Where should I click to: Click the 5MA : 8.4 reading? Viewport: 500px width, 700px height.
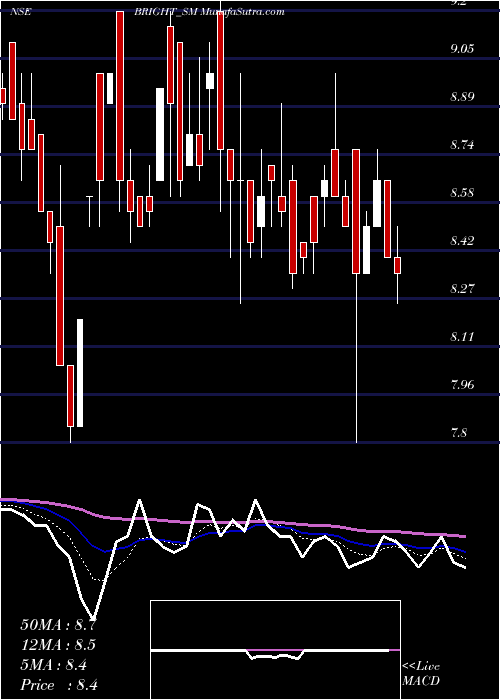pyautogui.click(x=54, y=665)
